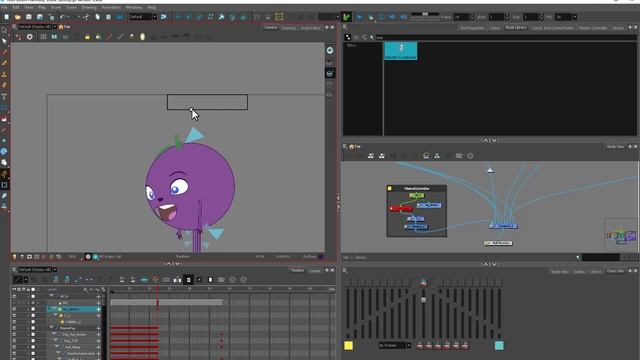
Task: Click the circular render view icon beside Camera view
Action: (x=330, y=50)
